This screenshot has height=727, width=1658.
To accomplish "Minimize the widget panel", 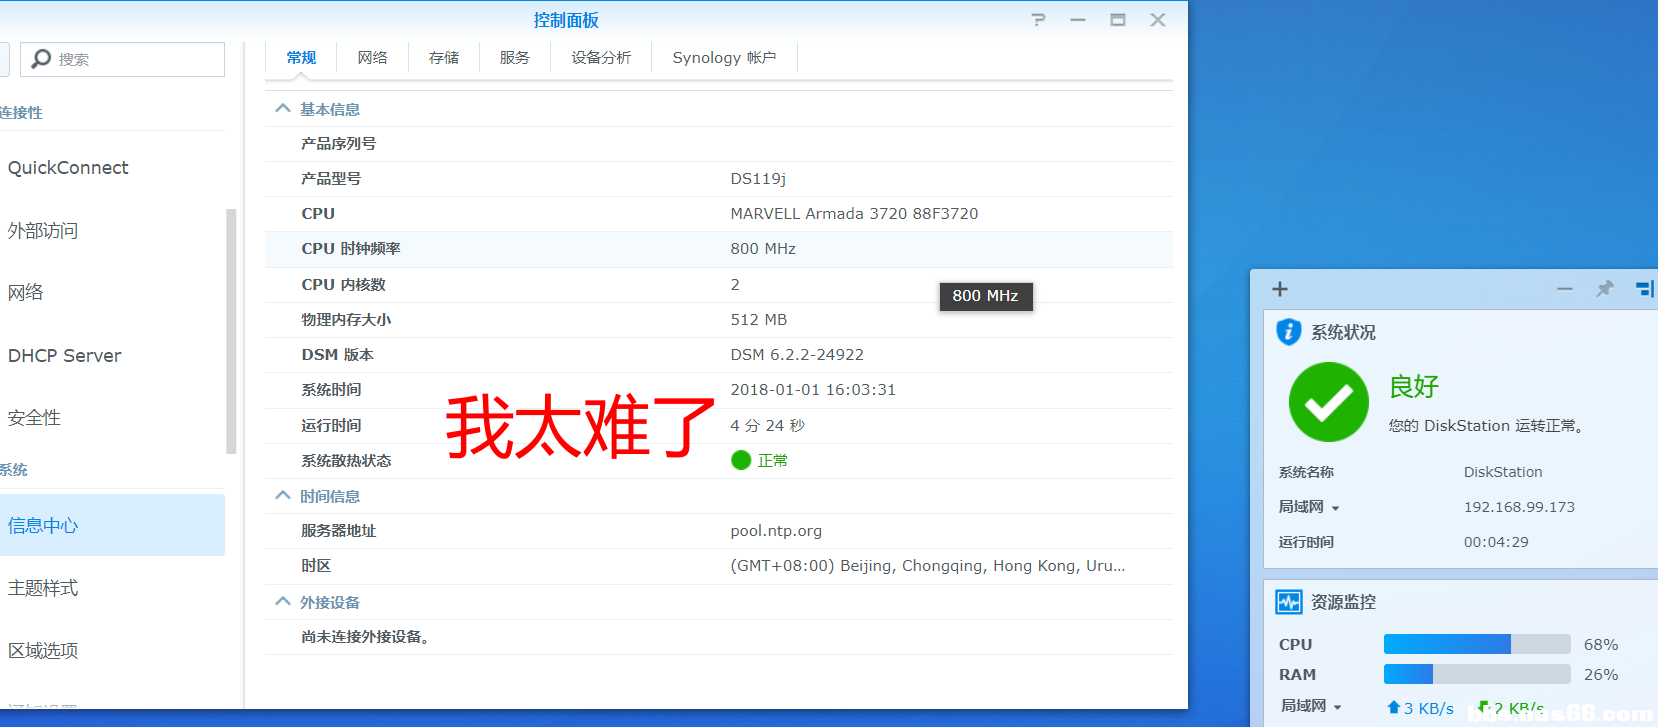I will coord(1565,289).
